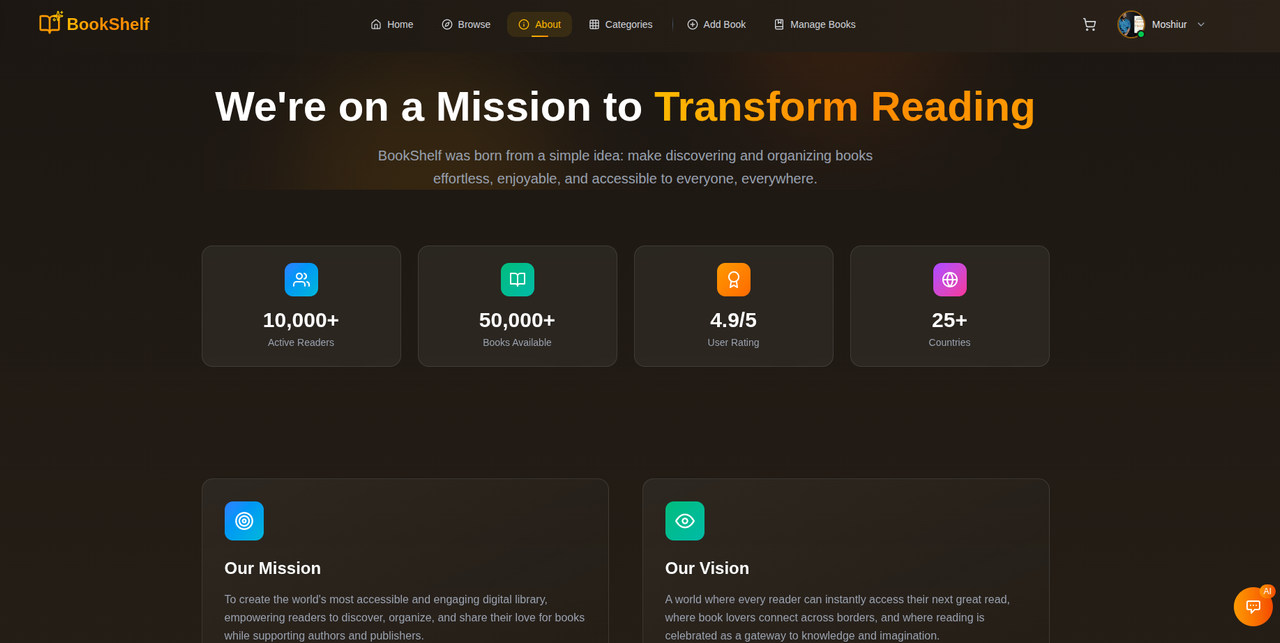This screenshot has height=643, width=1280.
Task: Click the Moshiur profile avatar
Action: click(1131, 24)
